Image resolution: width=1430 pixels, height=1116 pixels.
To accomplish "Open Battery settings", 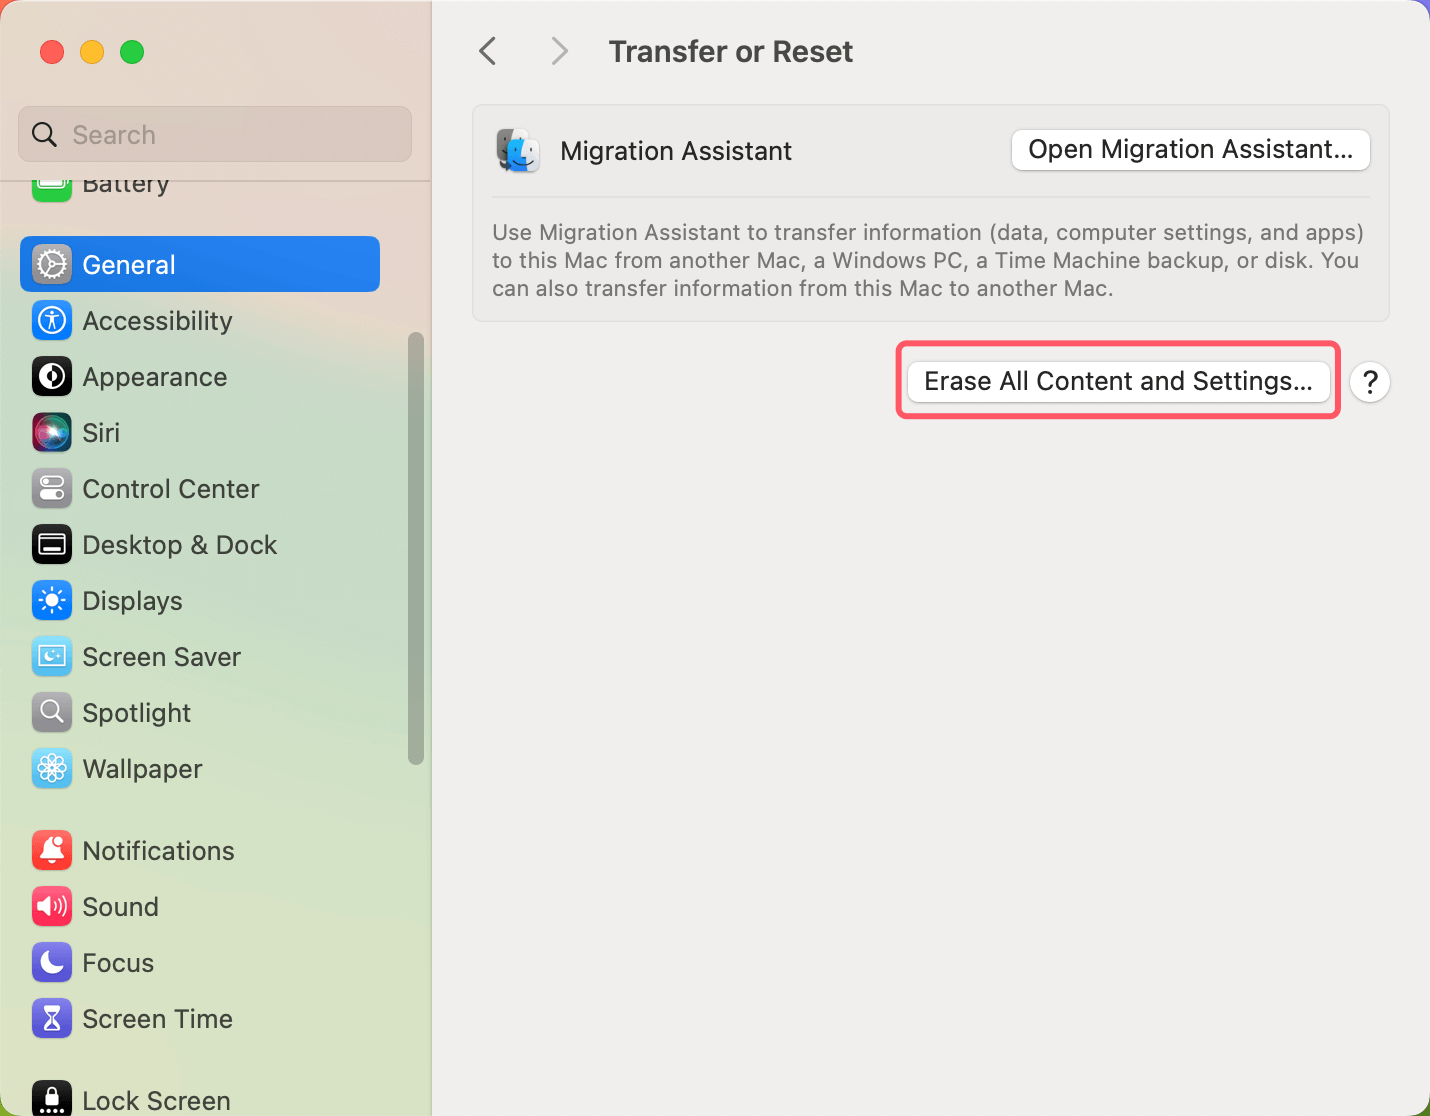I will pyautogui.click(x=124, y=184).
